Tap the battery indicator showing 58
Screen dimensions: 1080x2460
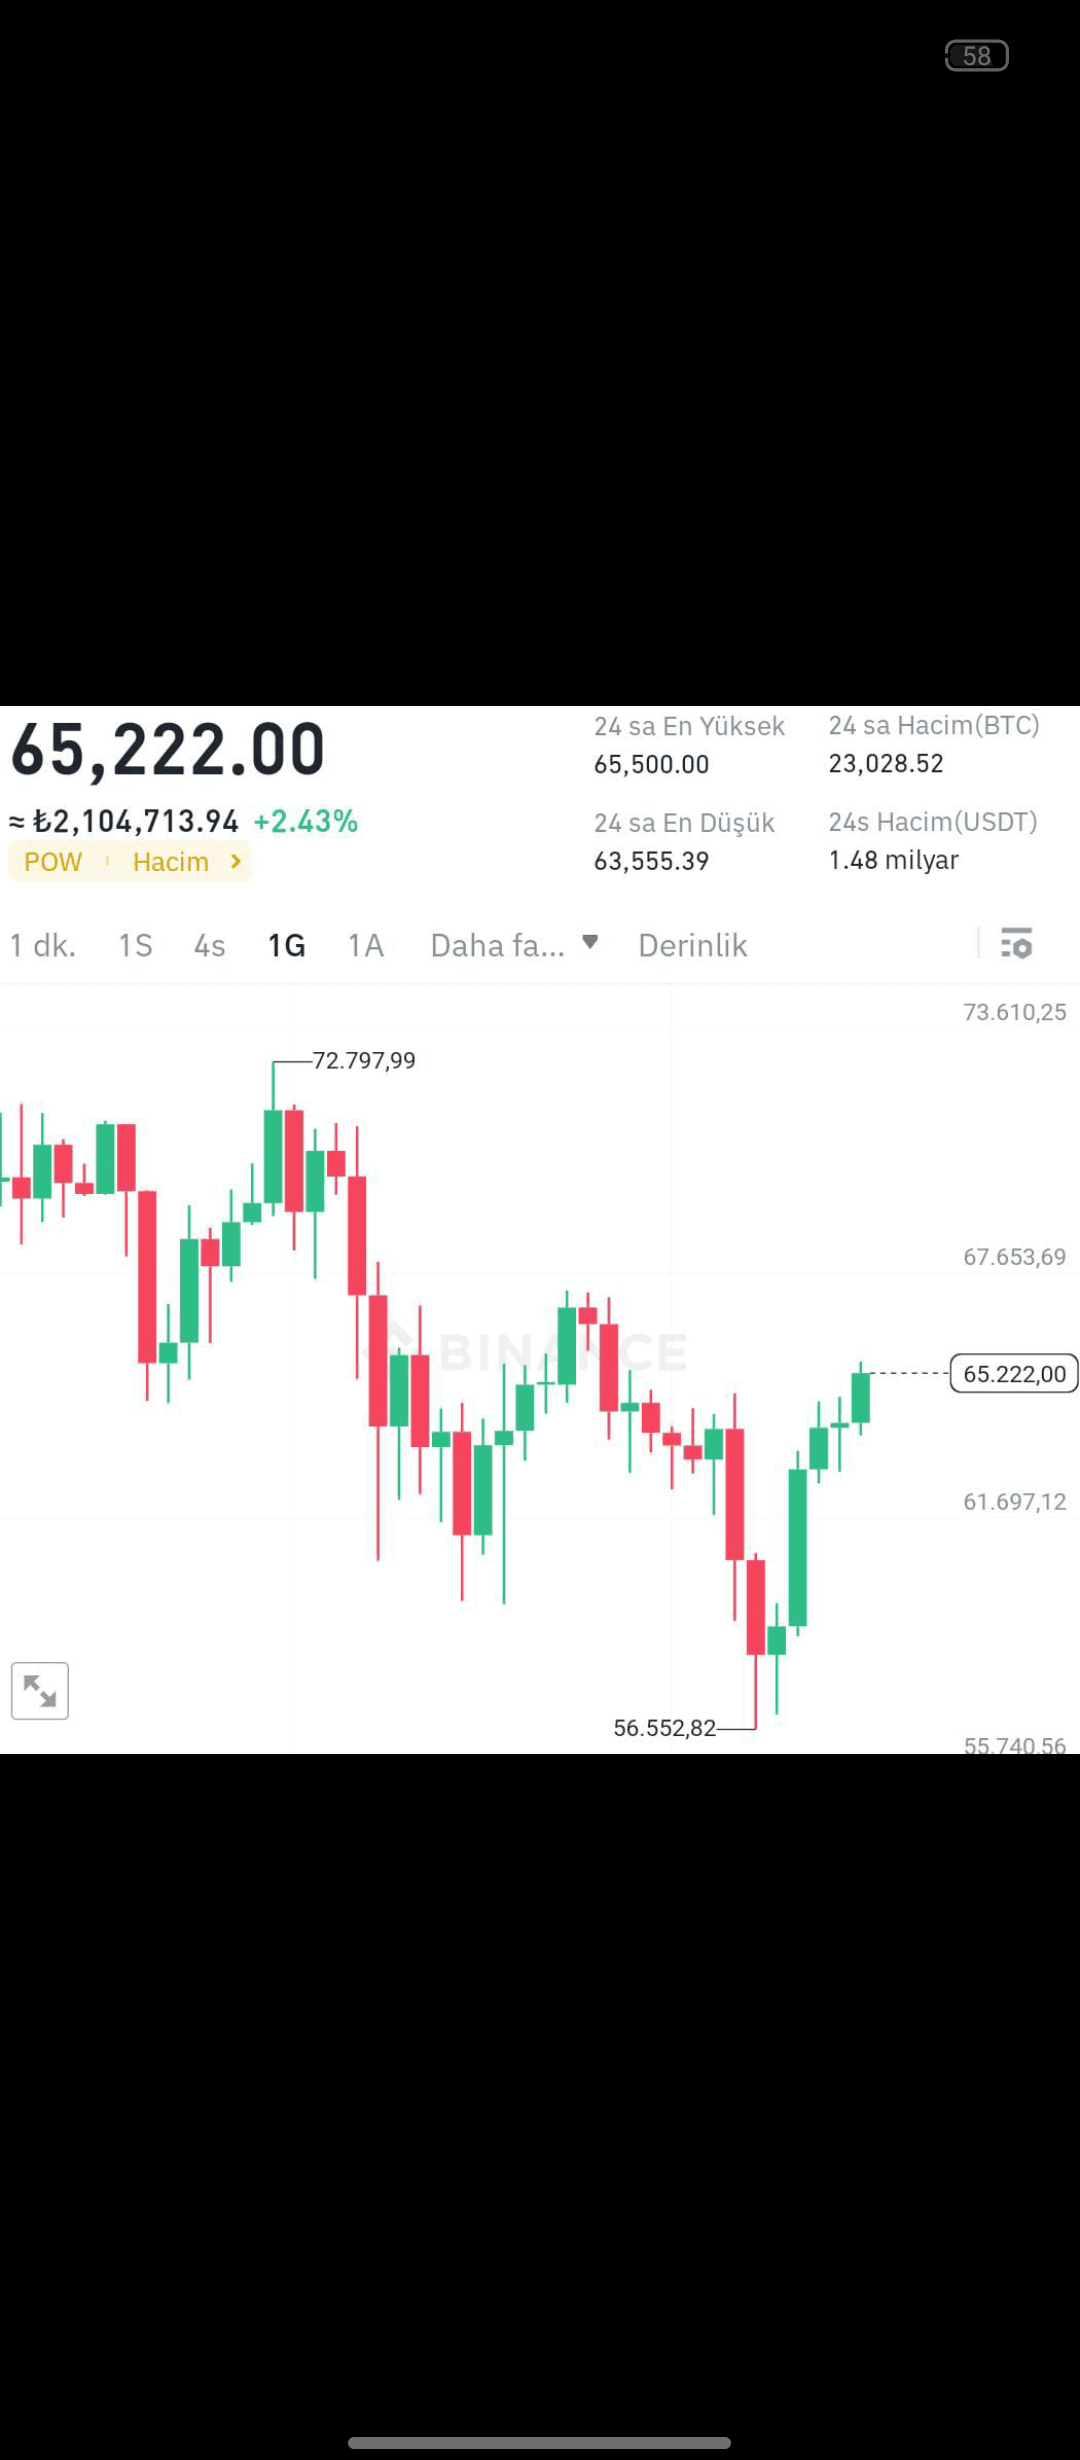coord(977,55)
